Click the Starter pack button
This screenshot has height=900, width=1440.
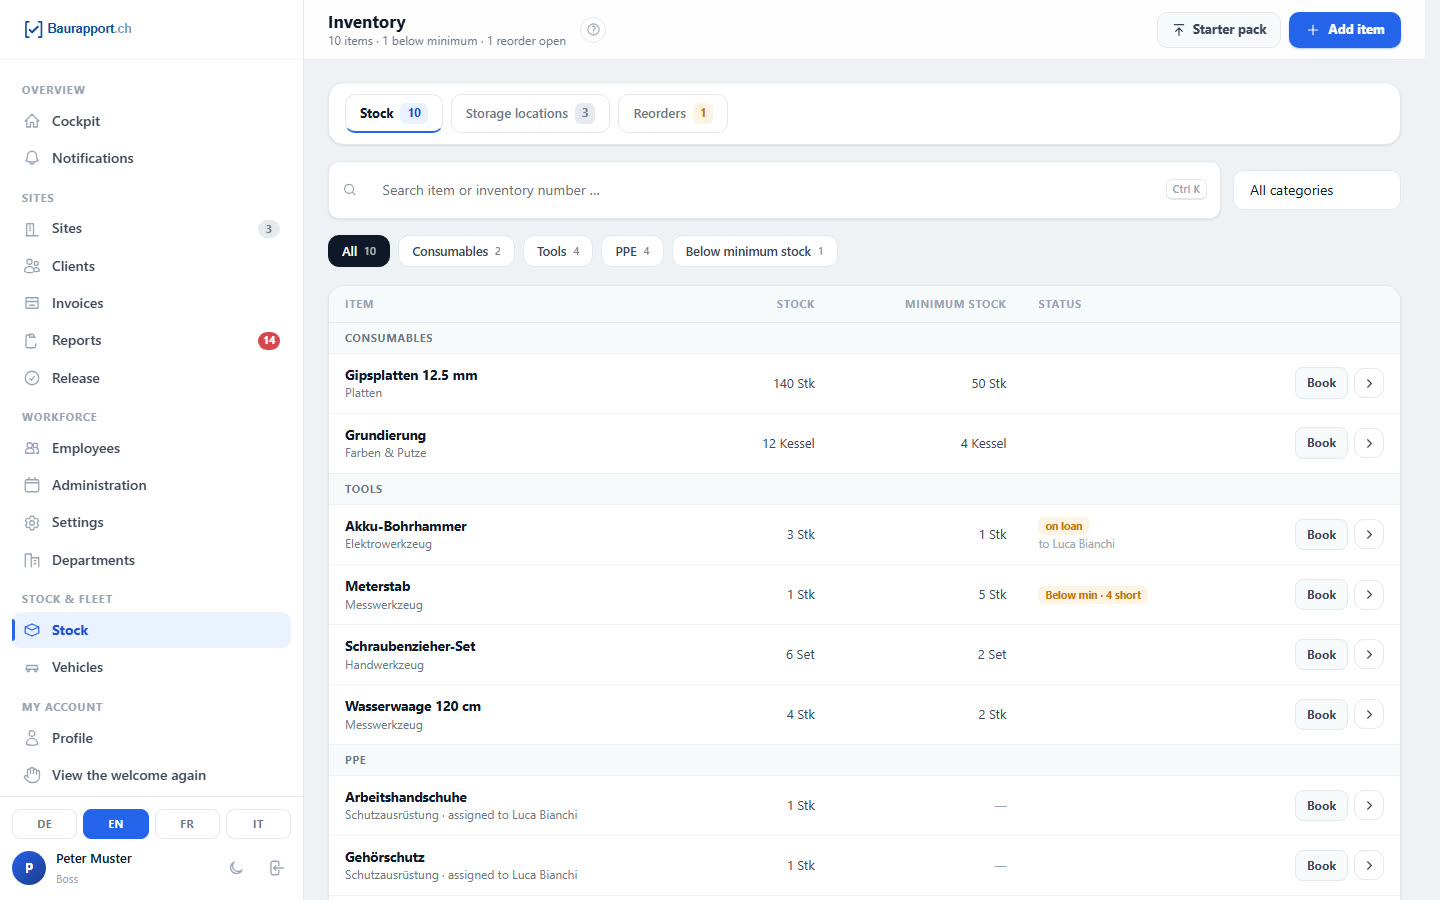(x=1219, y=30)
